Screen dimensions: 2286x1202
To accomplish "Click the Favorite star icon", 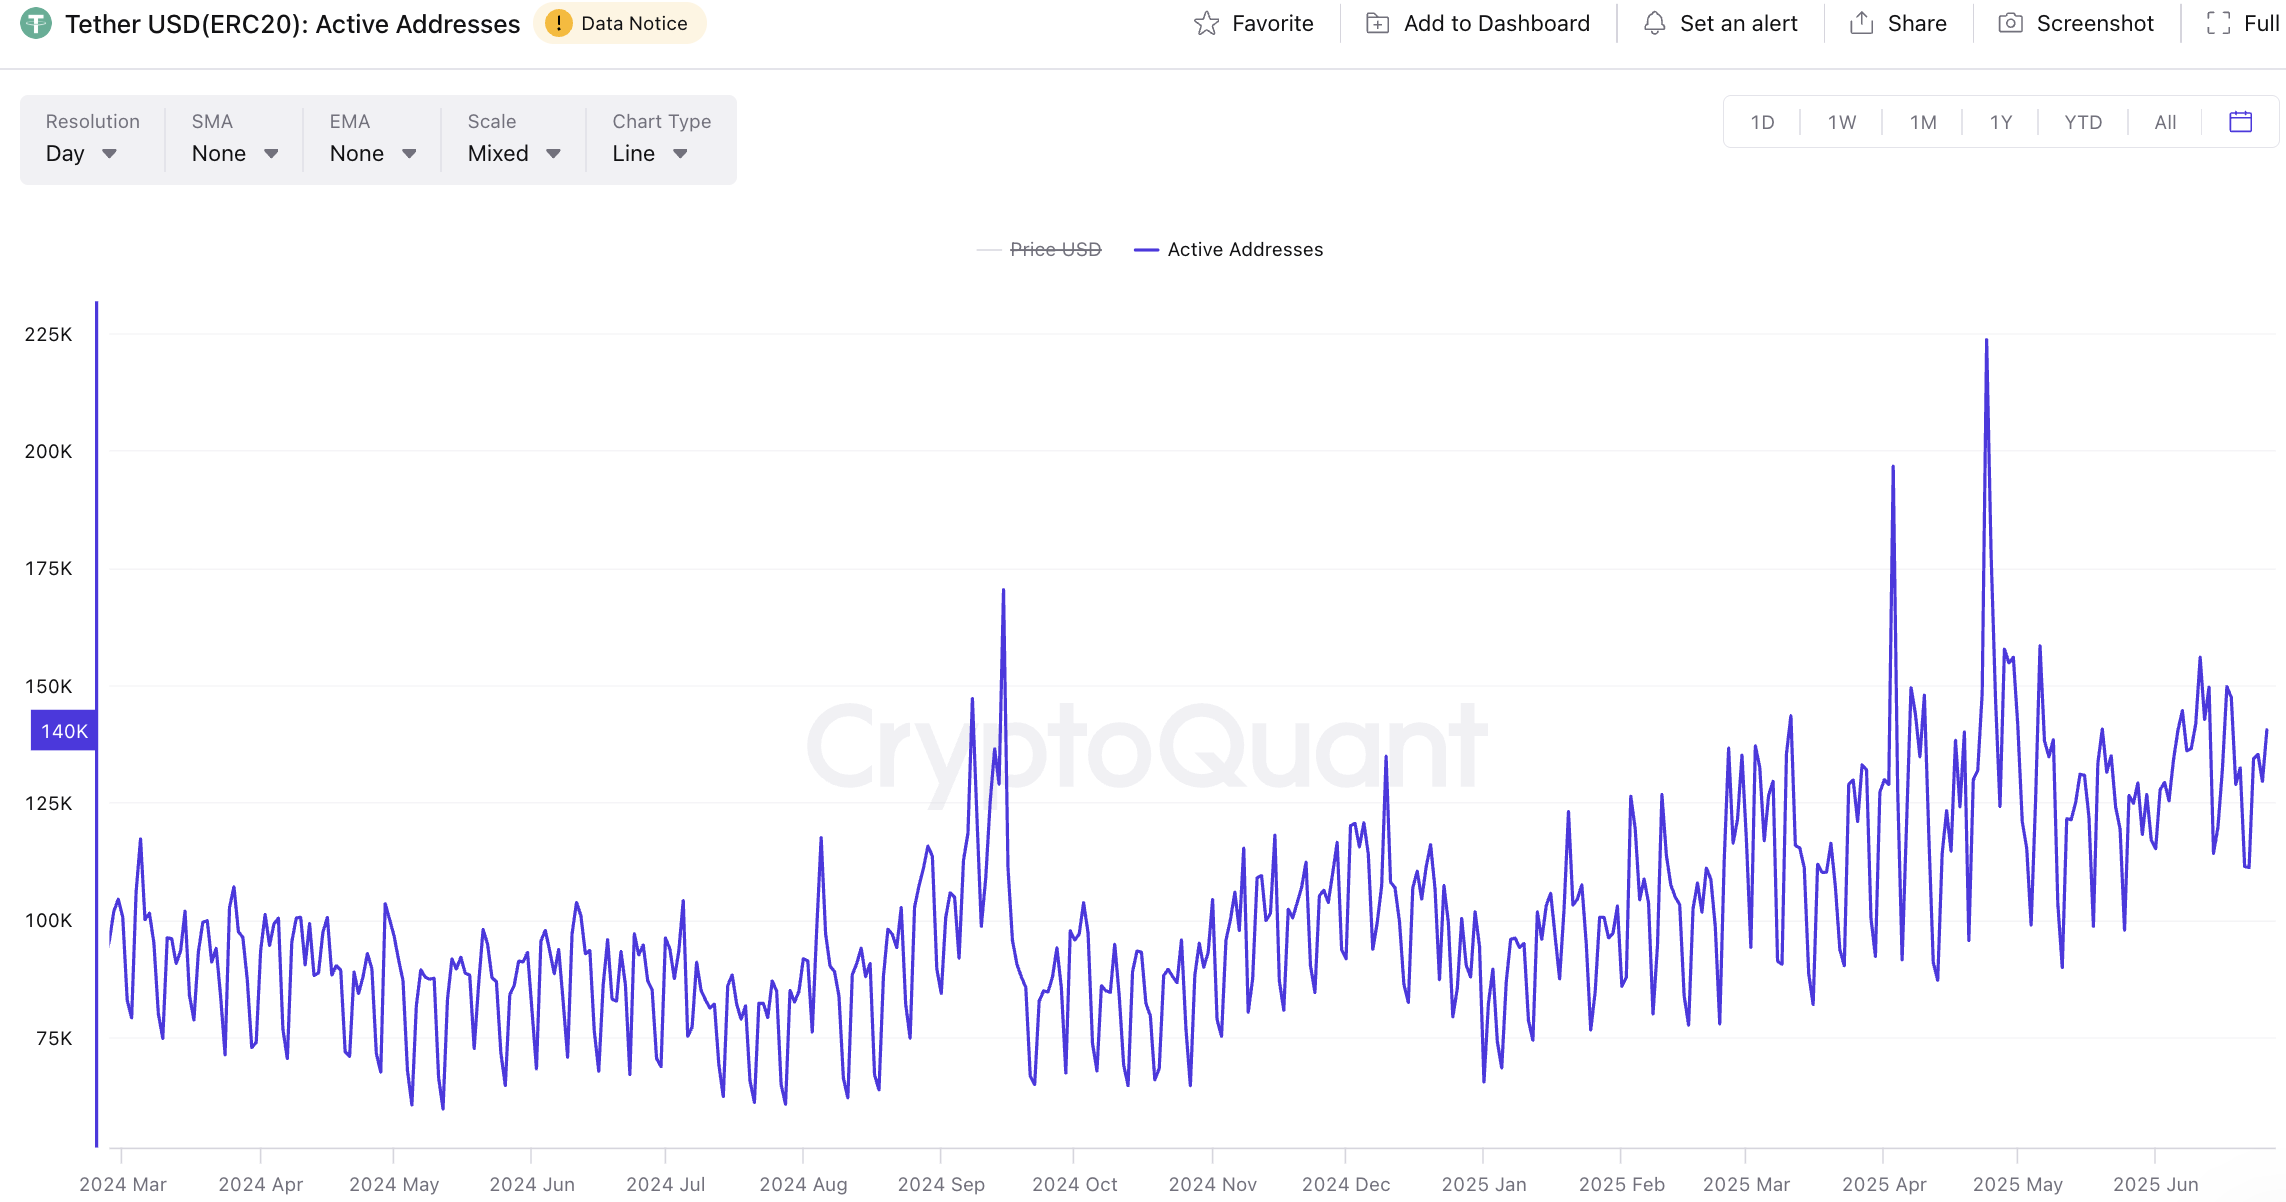I will [1206, 24].
